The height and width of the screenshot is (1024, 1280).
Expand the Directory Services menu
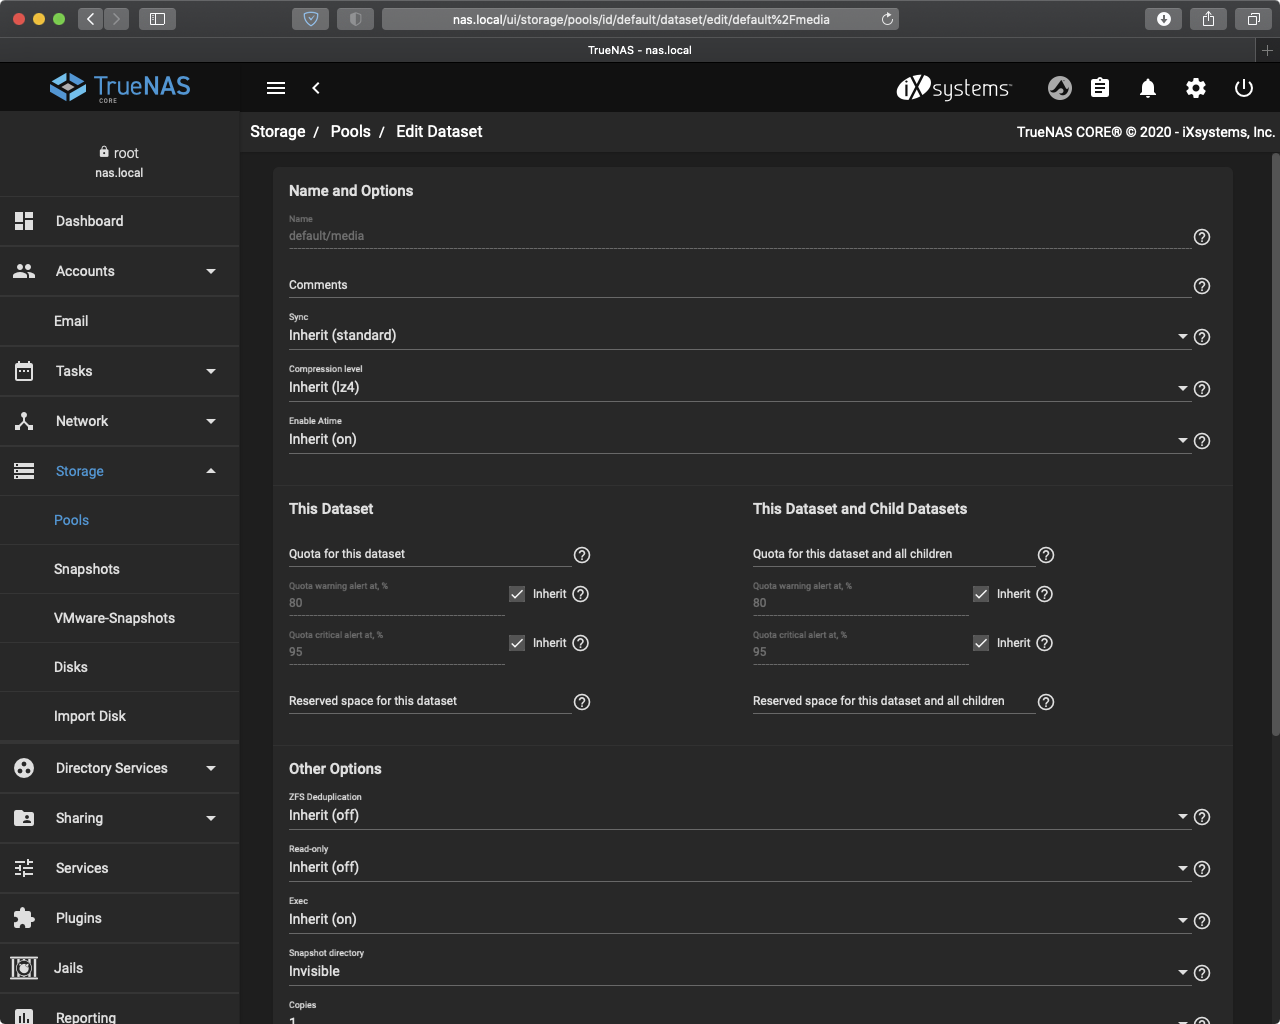pyautogui.click(x=120, y=768)
